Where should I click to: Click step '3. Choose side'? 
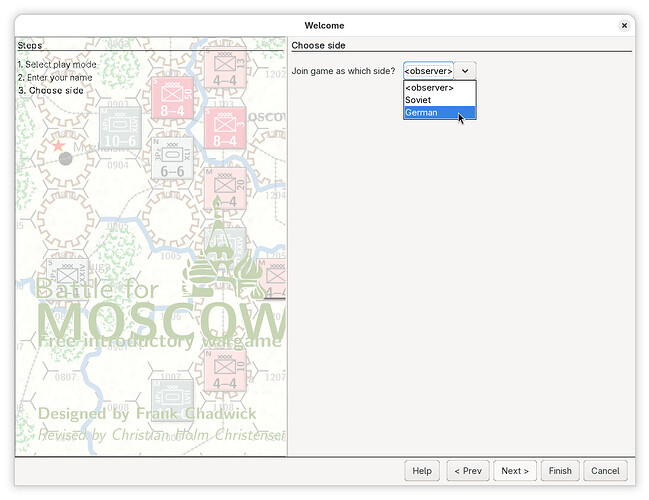pyautogui.click(x=50, y=90)
